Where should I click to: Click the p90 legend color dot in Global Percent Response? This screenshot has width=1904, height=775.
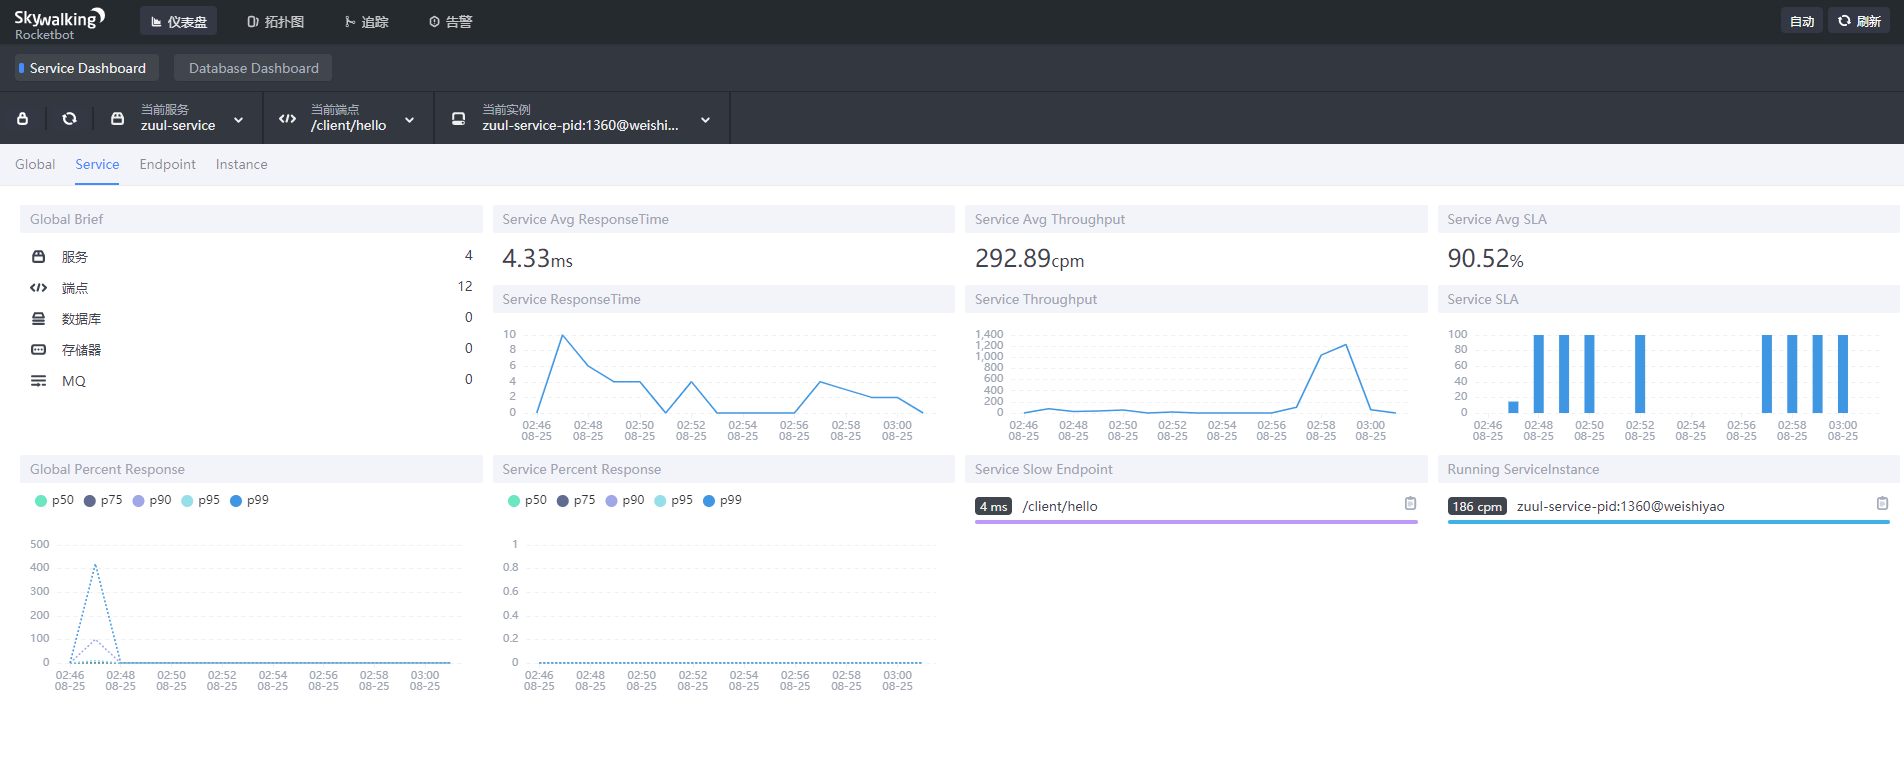pyautogui.click(x=138, y=501)
